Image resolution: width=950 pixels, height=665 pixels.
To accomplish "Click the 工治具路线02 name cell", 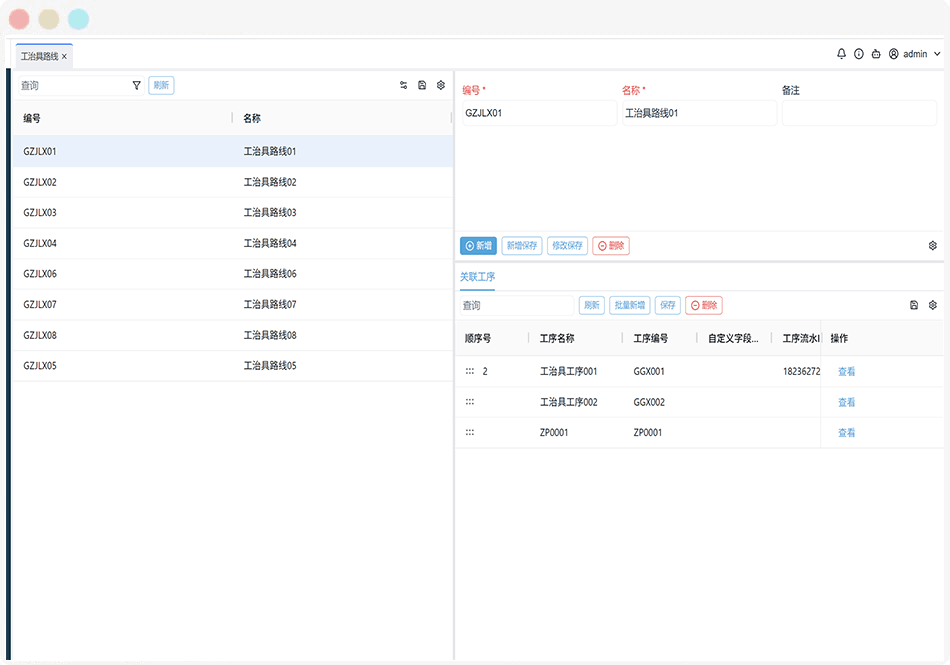I will (270, 182).
